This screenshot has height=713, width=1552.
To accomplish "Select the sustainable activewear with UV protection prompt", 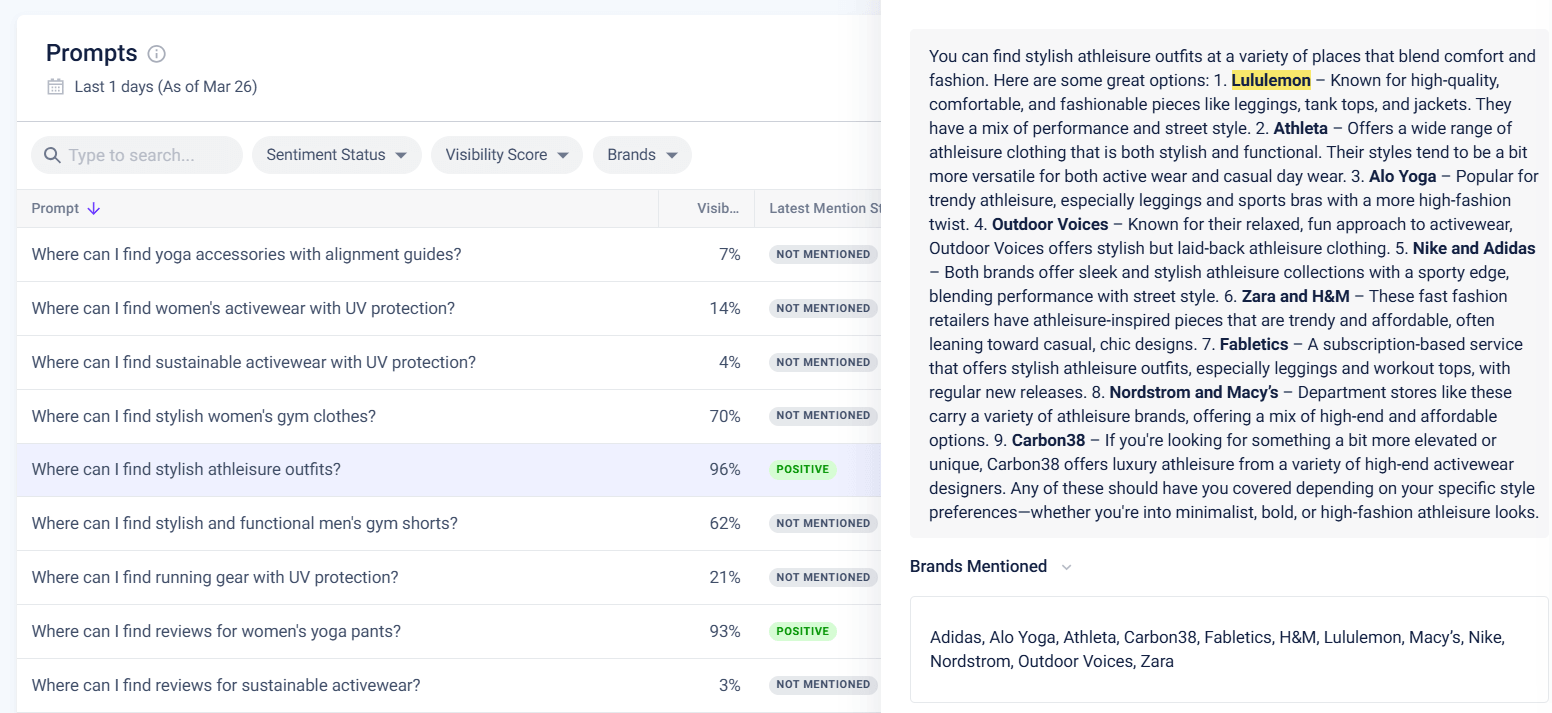I will (254, 362).
